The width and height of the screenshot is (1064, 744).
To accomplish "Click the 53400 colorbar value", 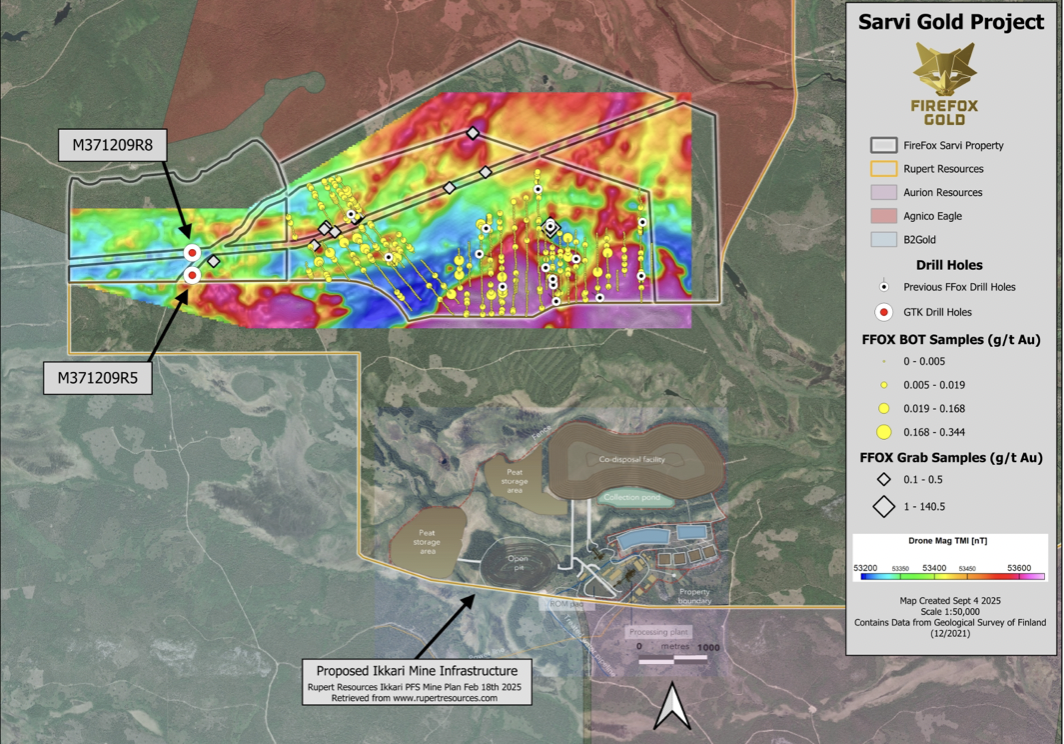I will pyautogui.click(x=934, y=568).
